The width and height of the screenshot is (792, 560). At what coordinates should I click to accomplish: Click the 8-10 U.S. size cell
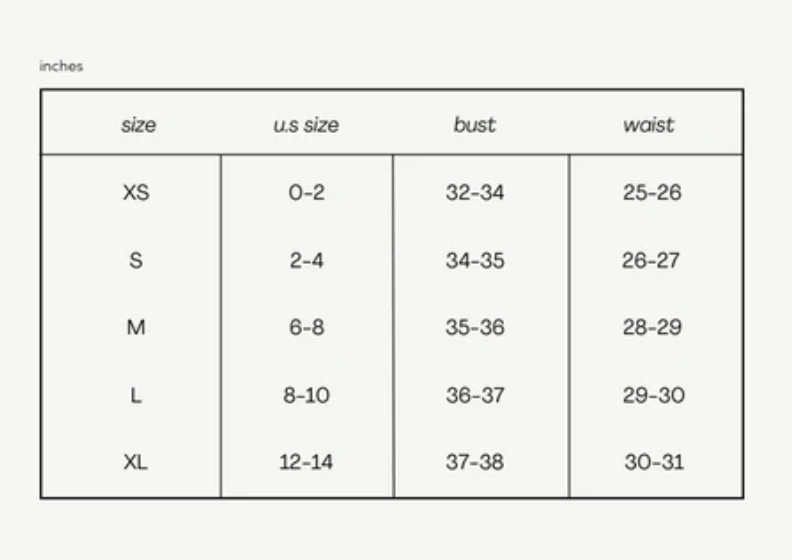[306, 395]
